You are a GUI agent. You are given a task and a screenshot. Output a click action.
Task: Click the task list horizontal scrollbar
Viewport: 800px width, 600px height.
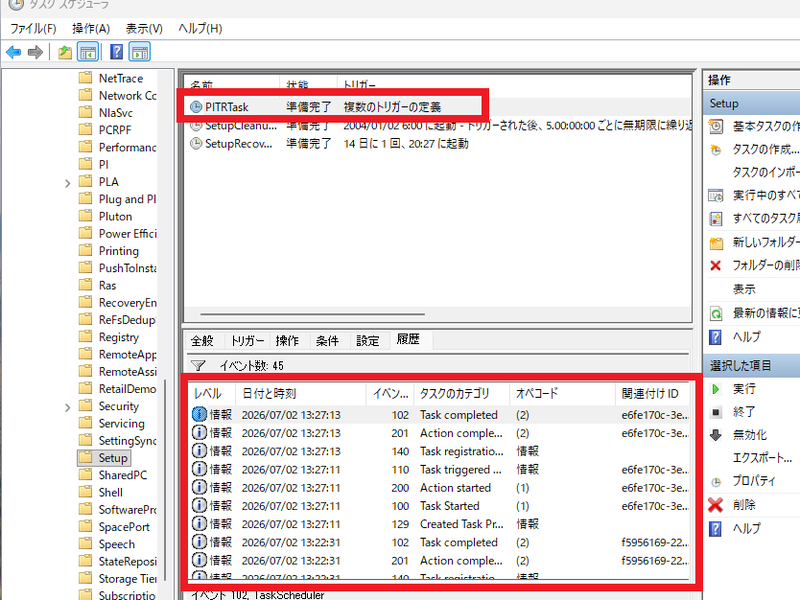[x=312, y=314]
